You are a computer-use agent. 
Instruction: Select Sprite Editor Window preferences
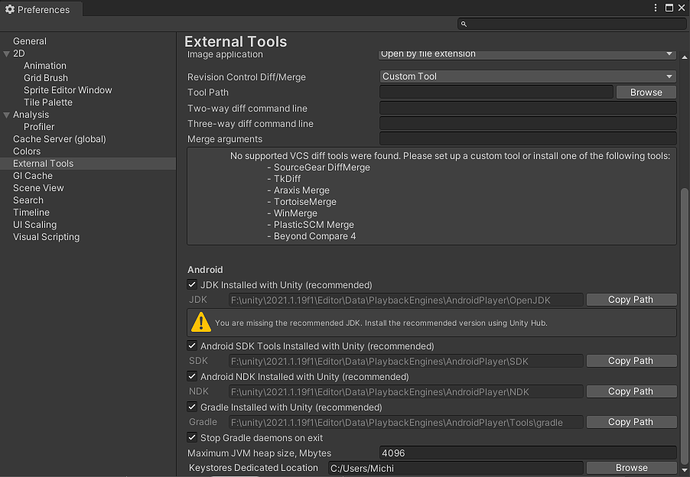[x=68, y=90]
